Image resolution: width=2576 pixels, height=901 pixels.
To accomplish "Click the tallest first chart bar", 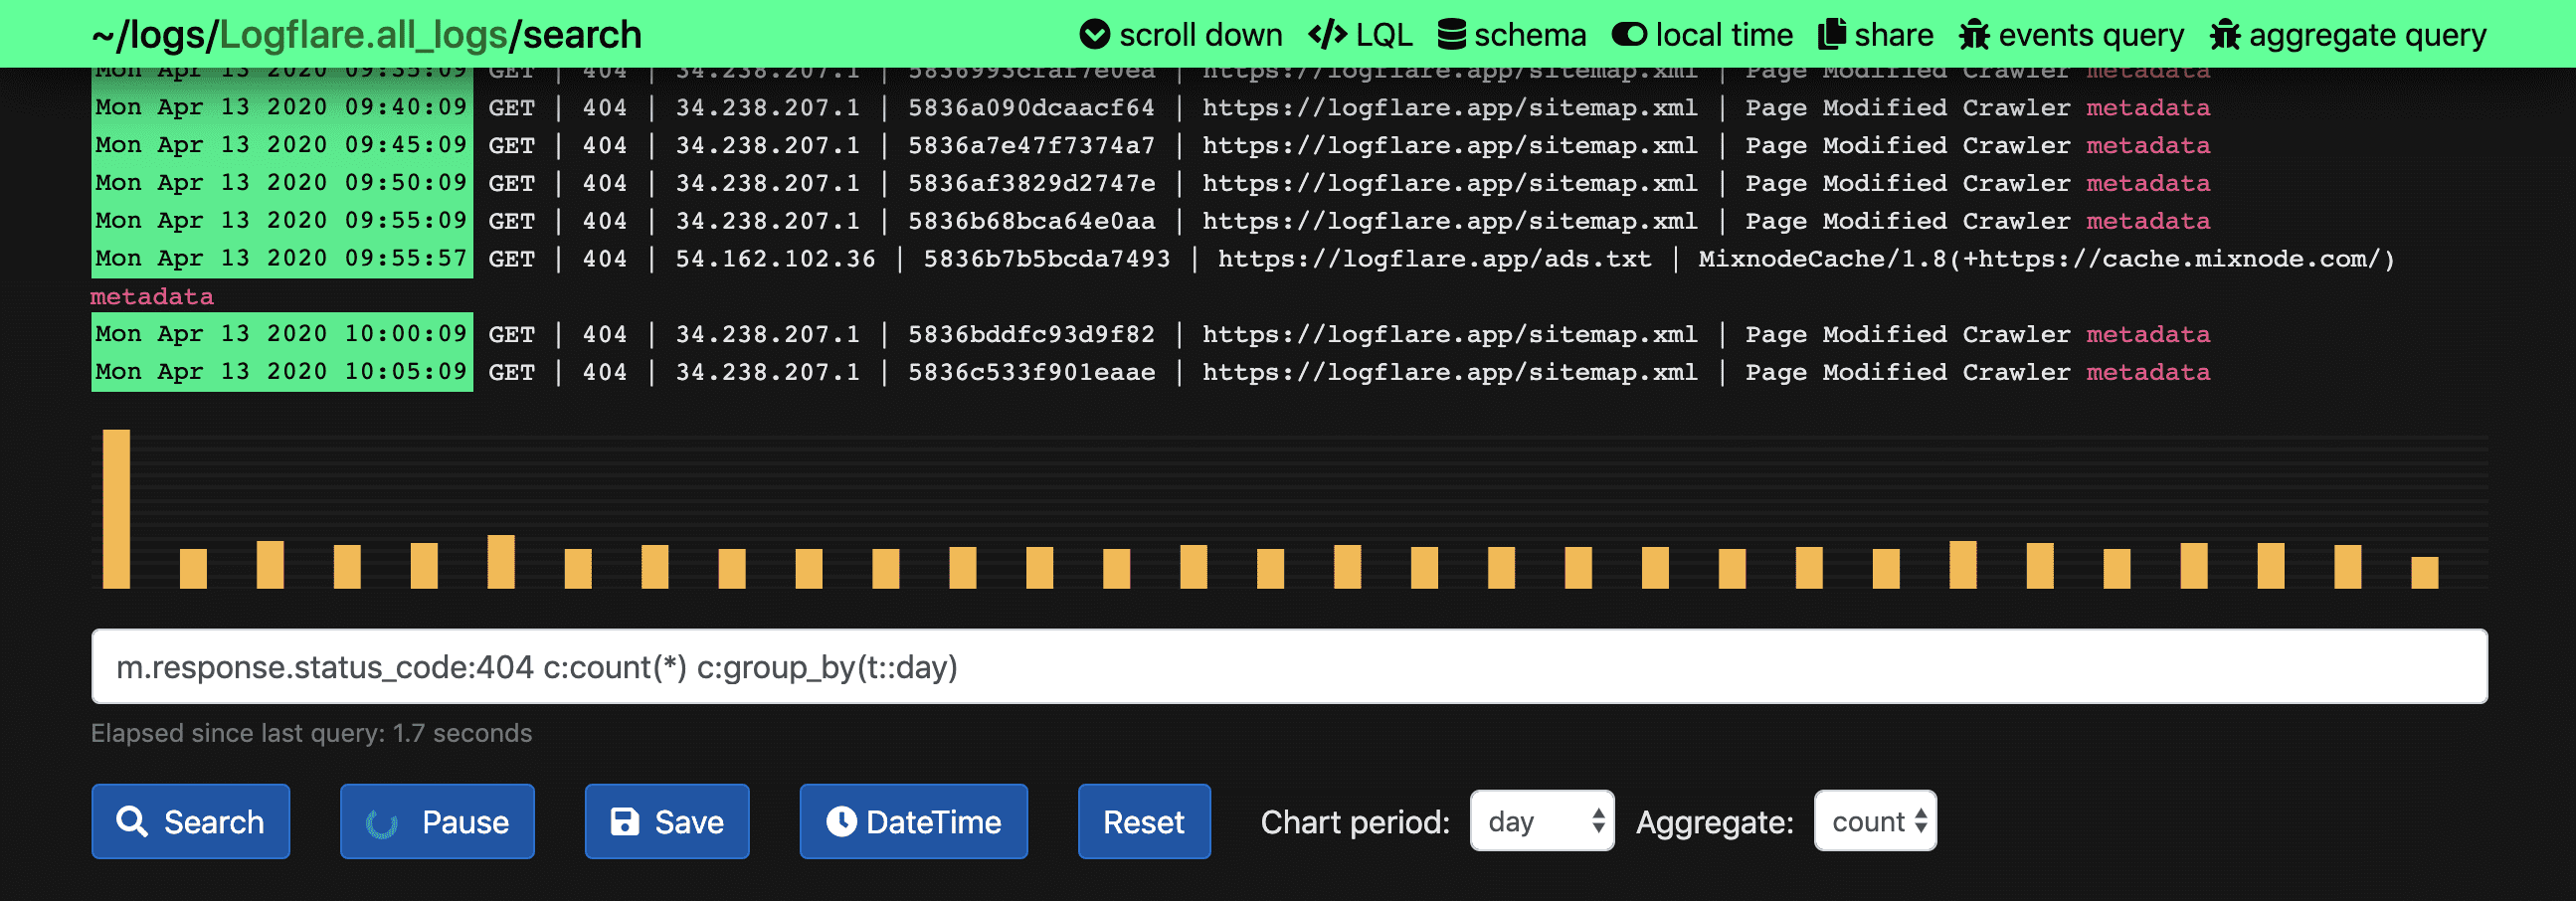I will click(117, 509).
